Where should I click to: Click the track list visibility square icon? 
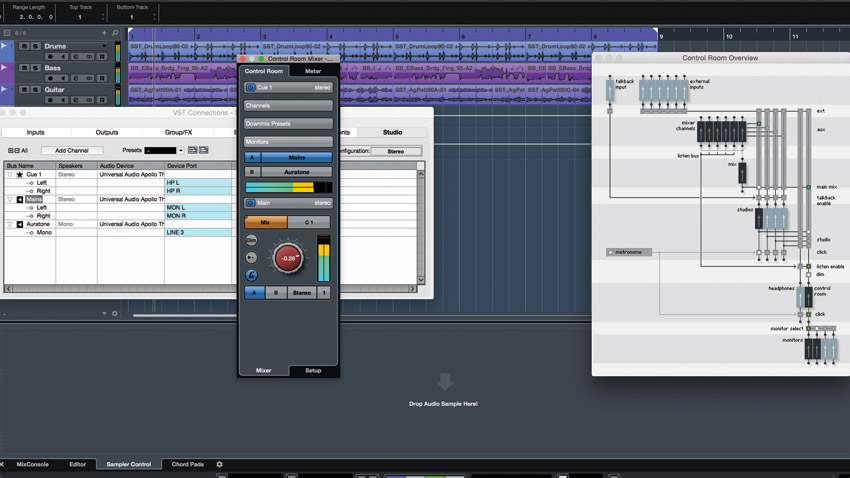(x=7, y=33)
